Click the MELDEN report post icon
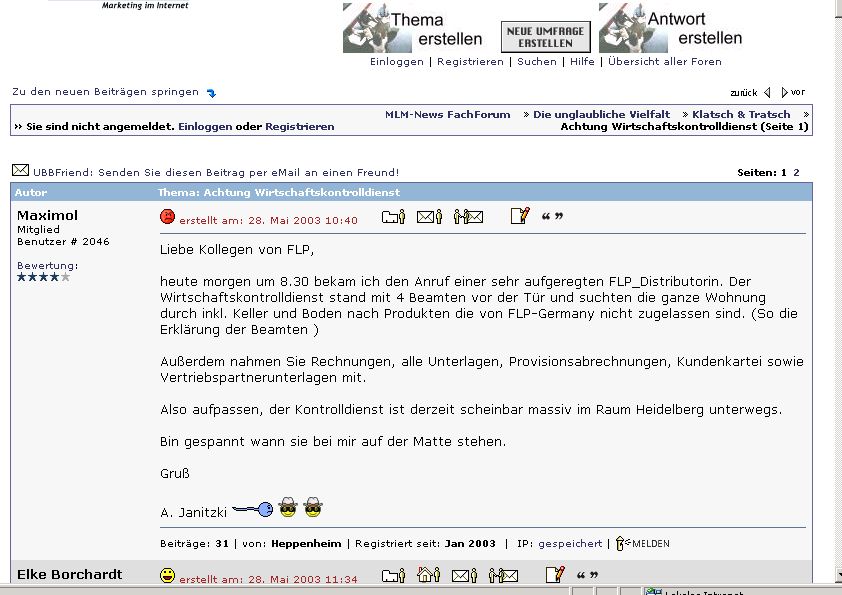 click(642, 543)
